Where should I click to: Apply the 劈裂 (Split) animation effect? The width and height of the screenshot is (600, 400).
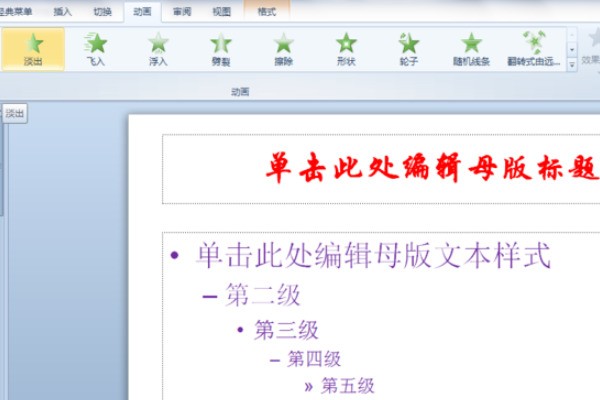coord(220,49)
